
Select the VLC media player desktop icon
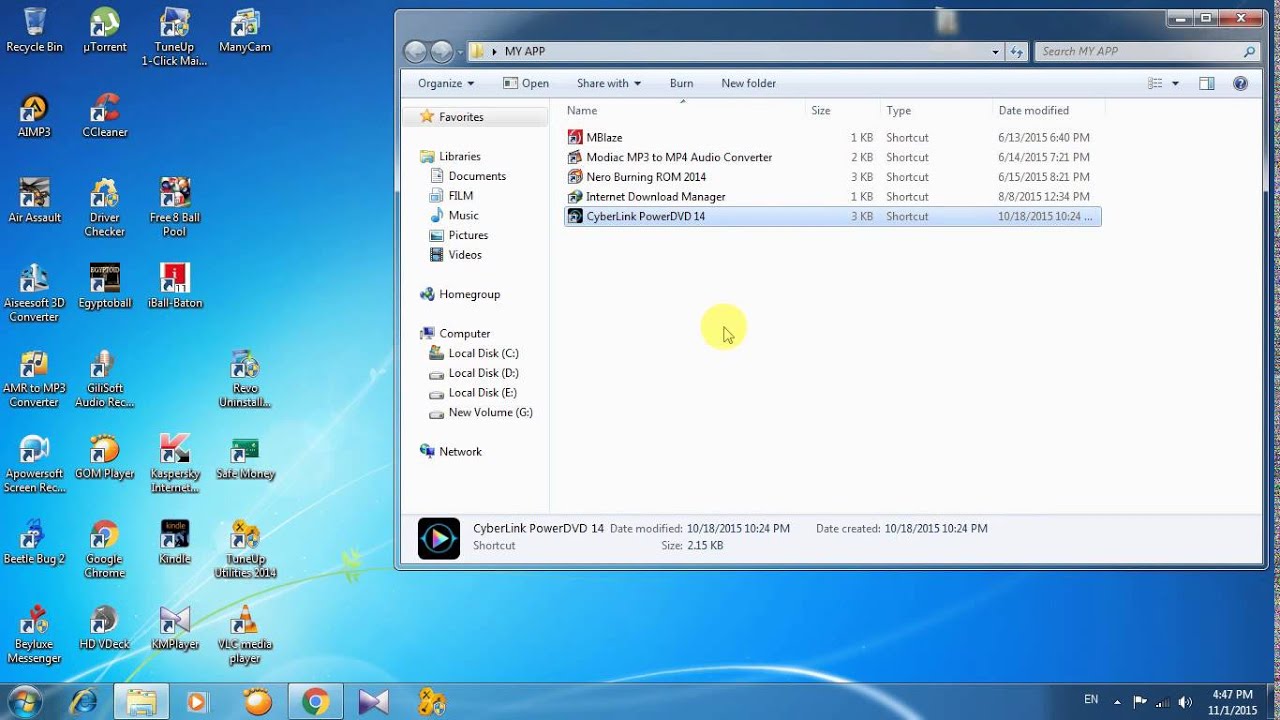point(244,635)
